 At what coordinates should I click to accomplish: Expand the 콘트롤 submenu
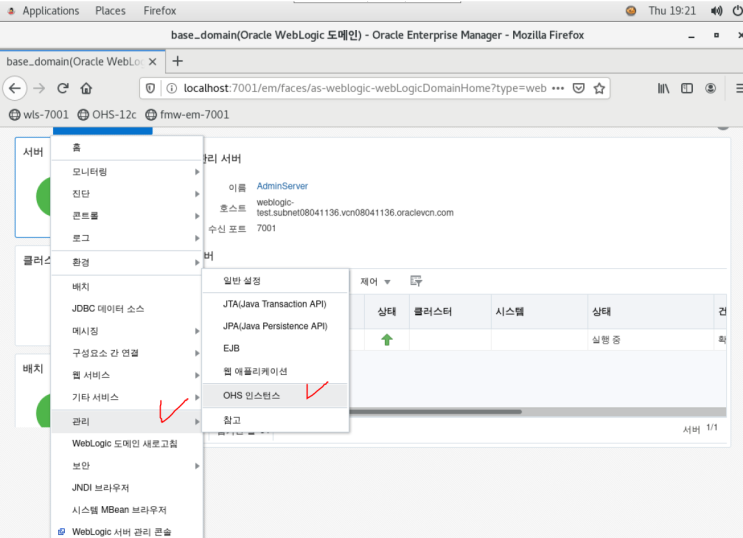pos(127,216)
